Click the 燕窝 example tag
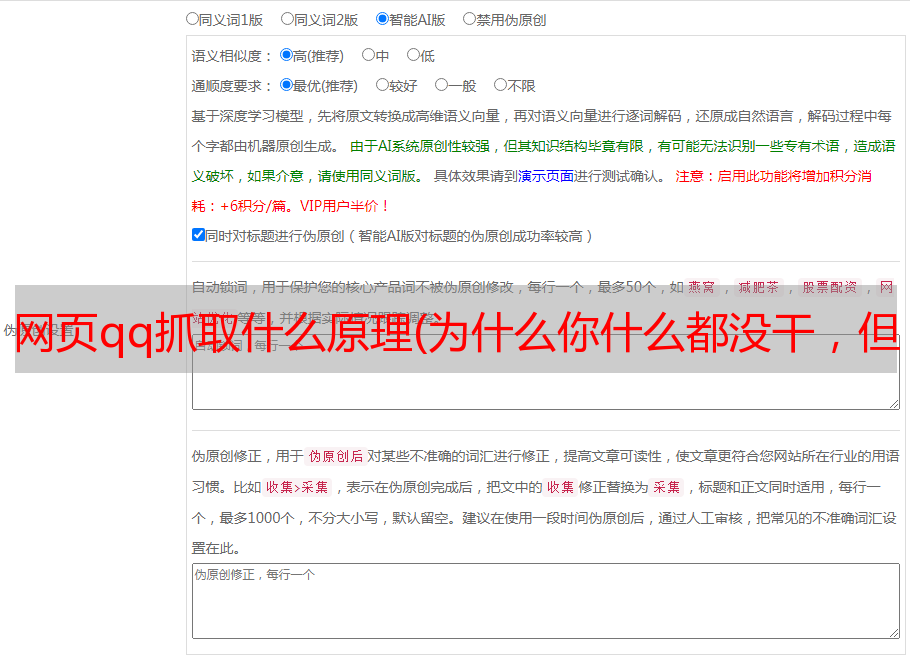The width and height of the screenshot is (911, 658). click(x=702, y=287)
